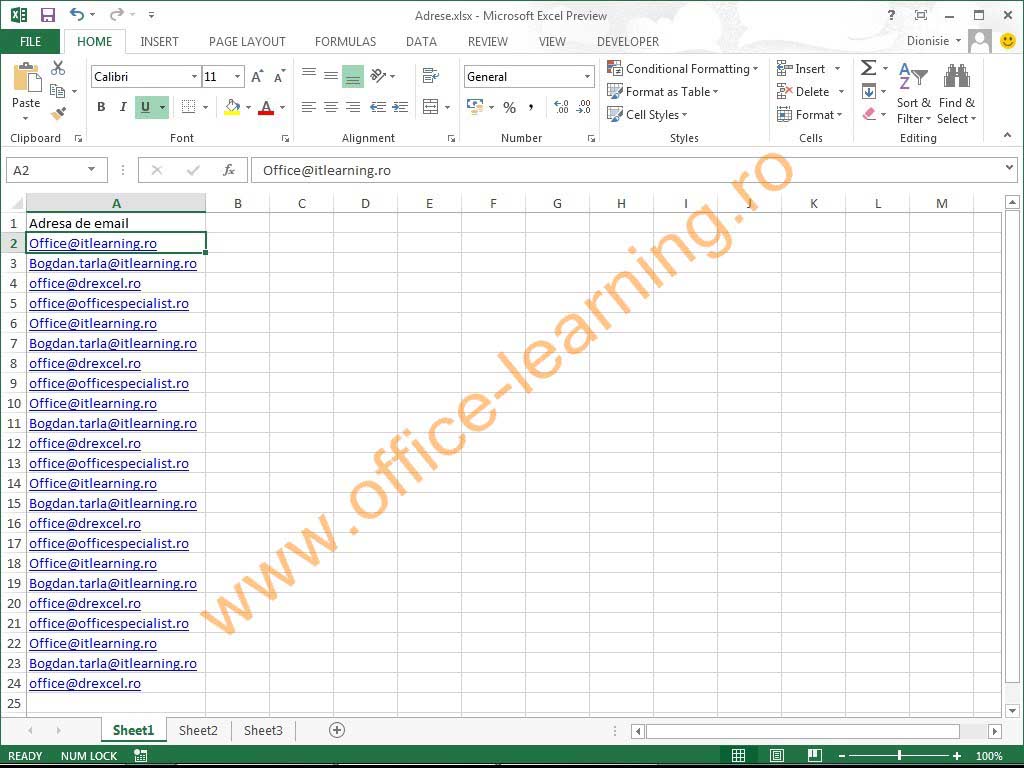Decrease font size with the small A
Viewport: 1024px width, 768px height.
[280, 76]
